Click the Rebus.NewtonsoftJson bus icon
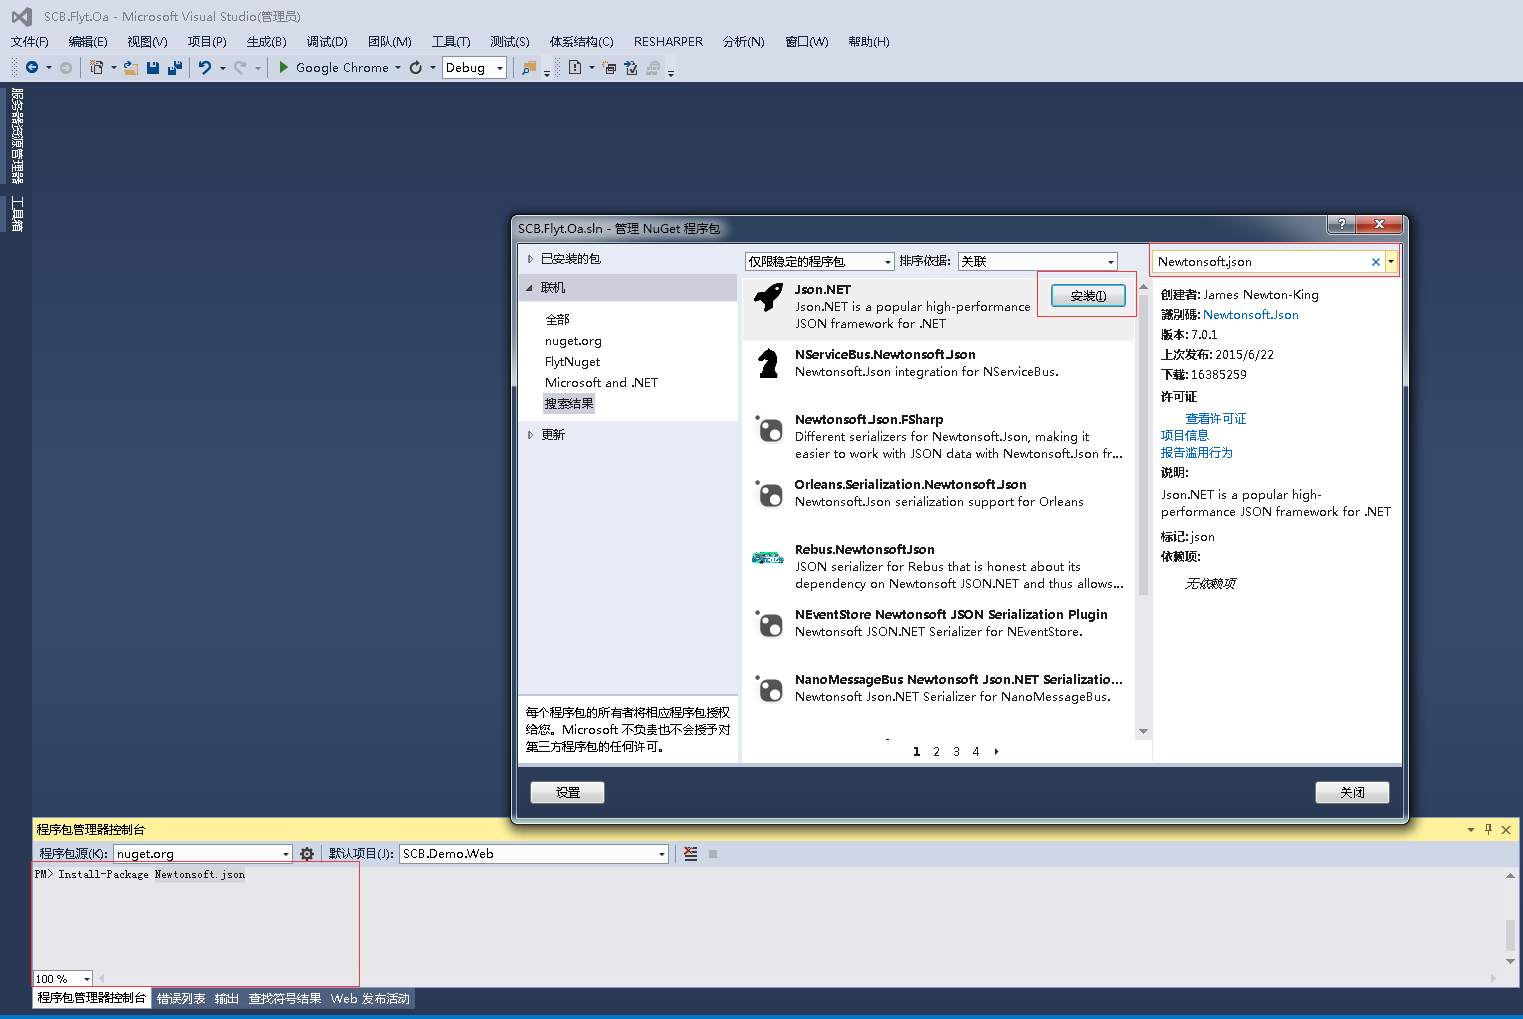 (x=768, y=558)
